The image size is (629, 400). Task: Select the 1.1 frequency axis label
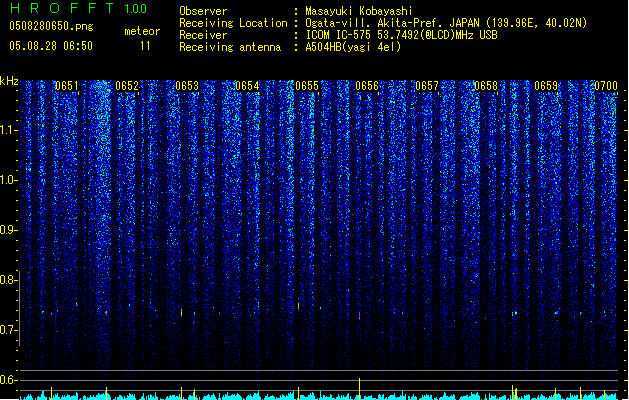(9, 130)
